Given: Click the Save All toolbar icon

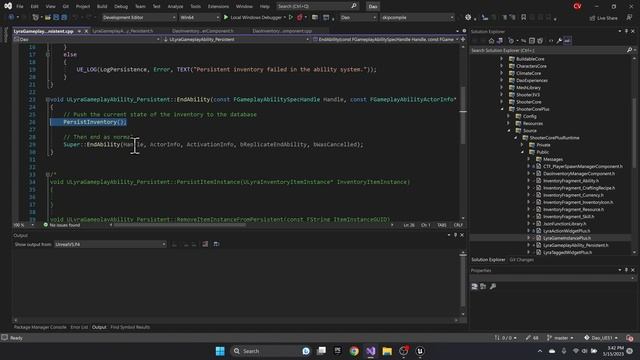Looking at the screenshot, I should (x=64, y=18).
